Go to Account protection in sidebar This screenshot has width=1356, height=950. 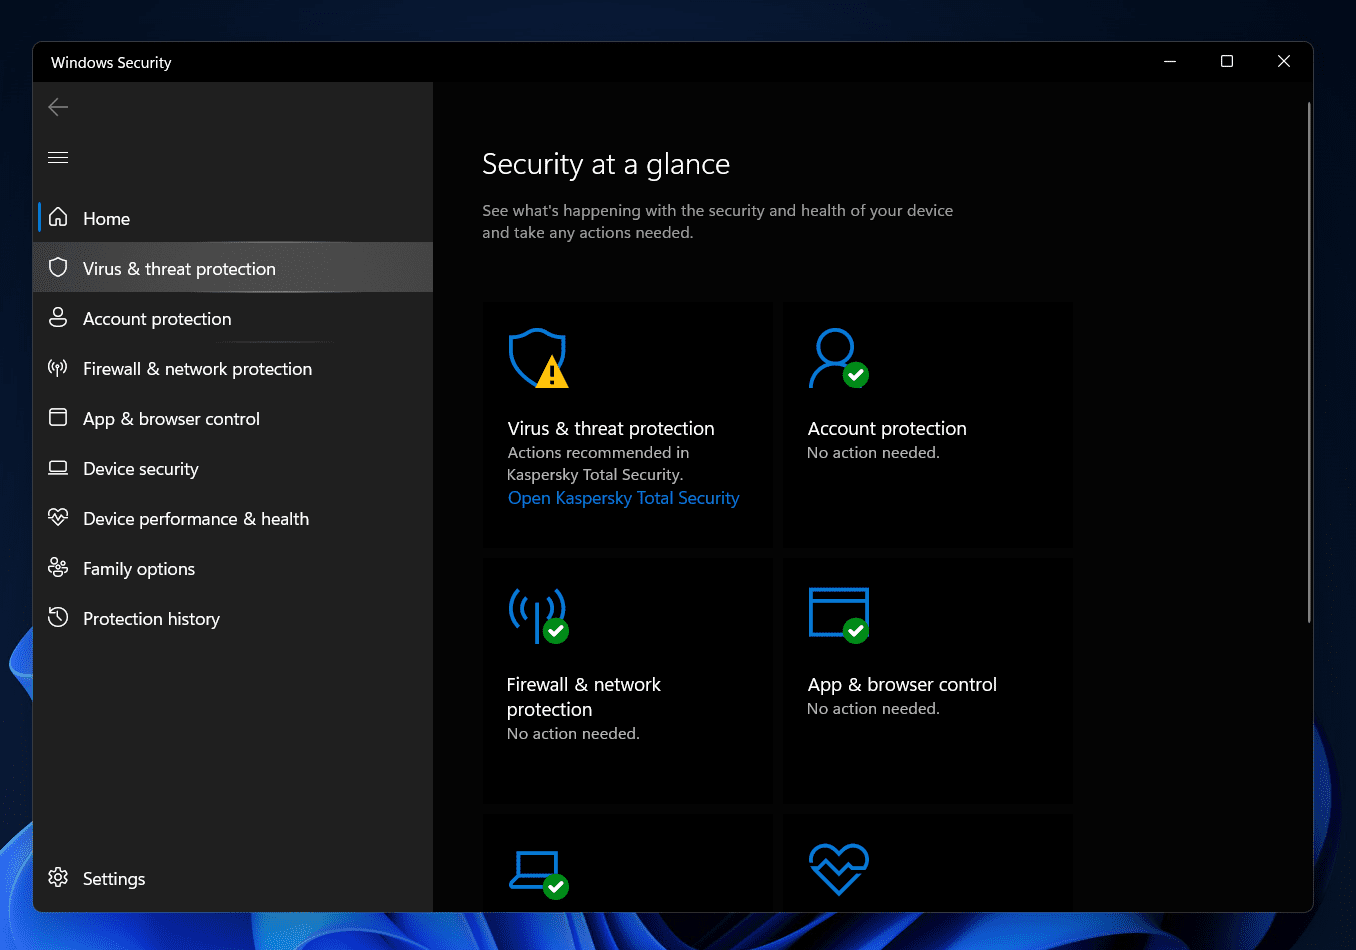(x=157, y=318)
